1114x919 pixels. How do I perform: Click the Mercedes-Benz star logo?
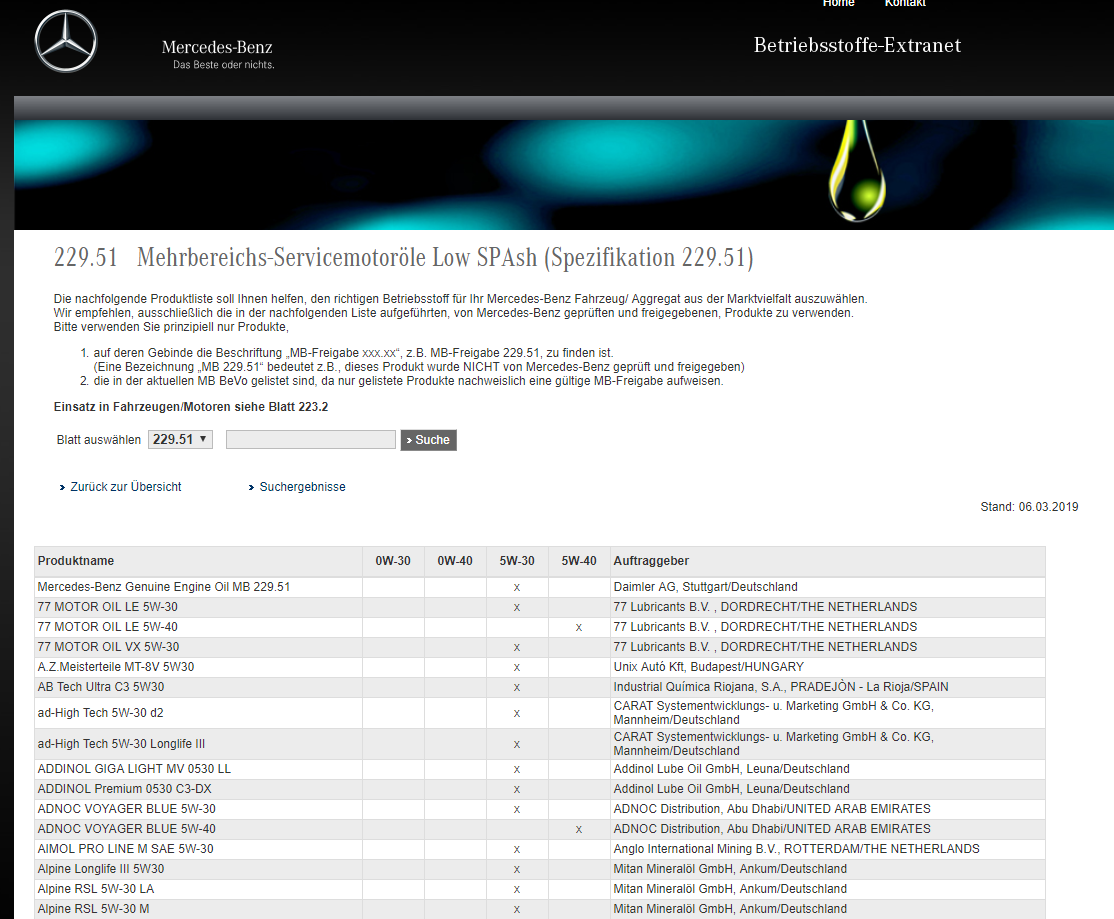tap(65, 41)
